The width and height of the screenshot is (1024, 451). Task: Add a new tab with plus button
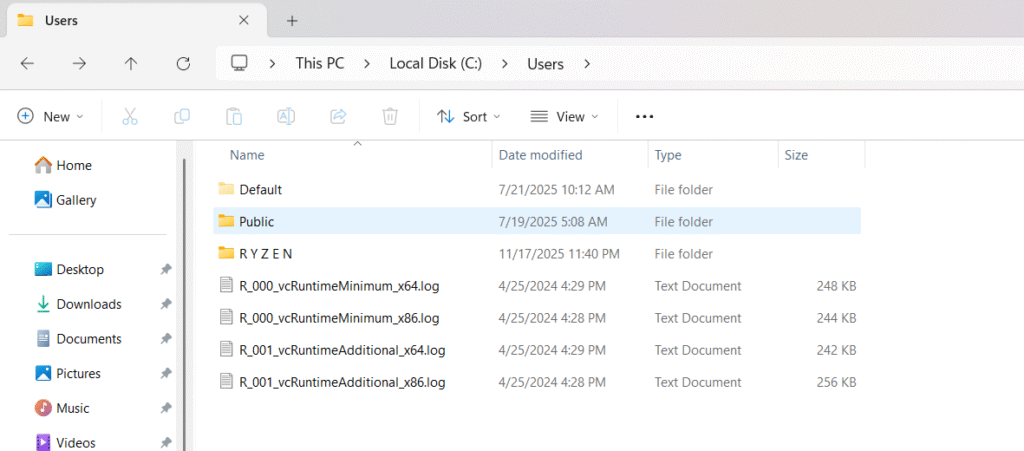292,20
